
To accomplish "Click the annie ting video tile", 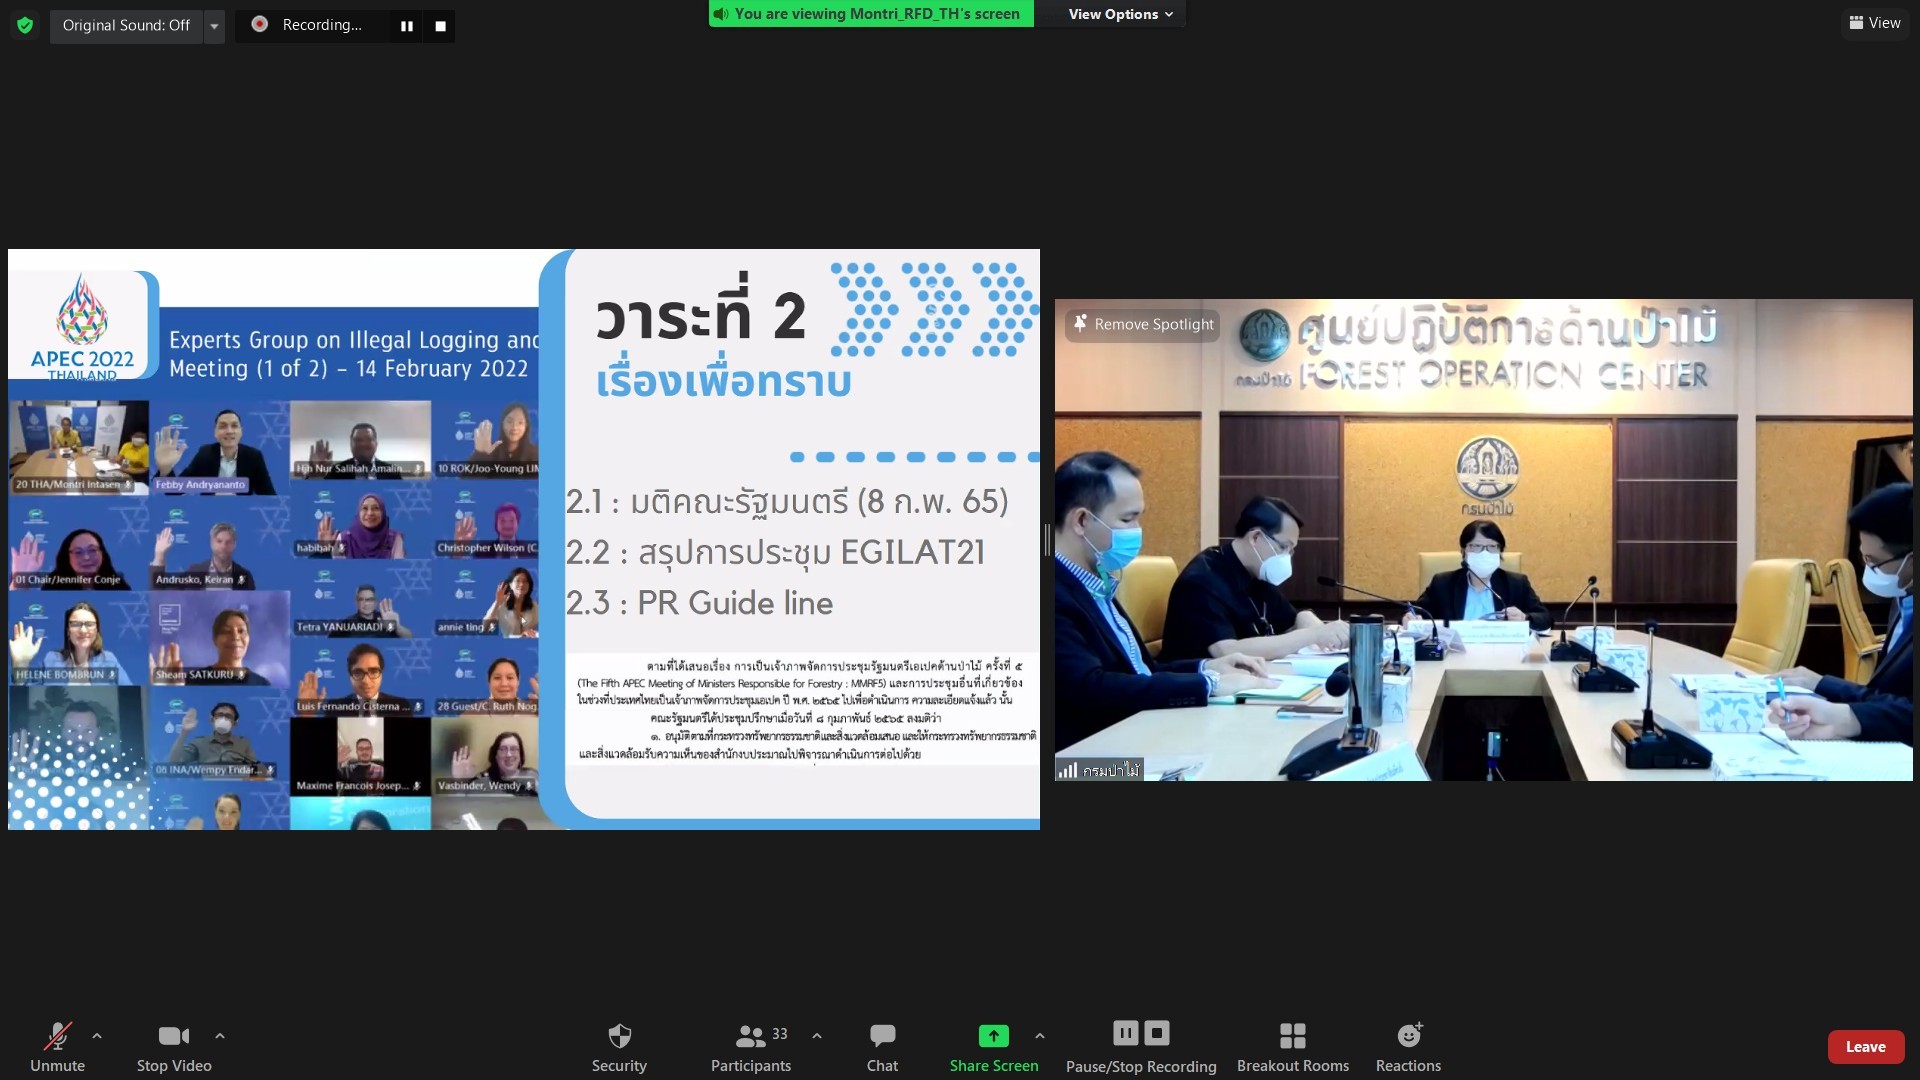I will point(486,599).
